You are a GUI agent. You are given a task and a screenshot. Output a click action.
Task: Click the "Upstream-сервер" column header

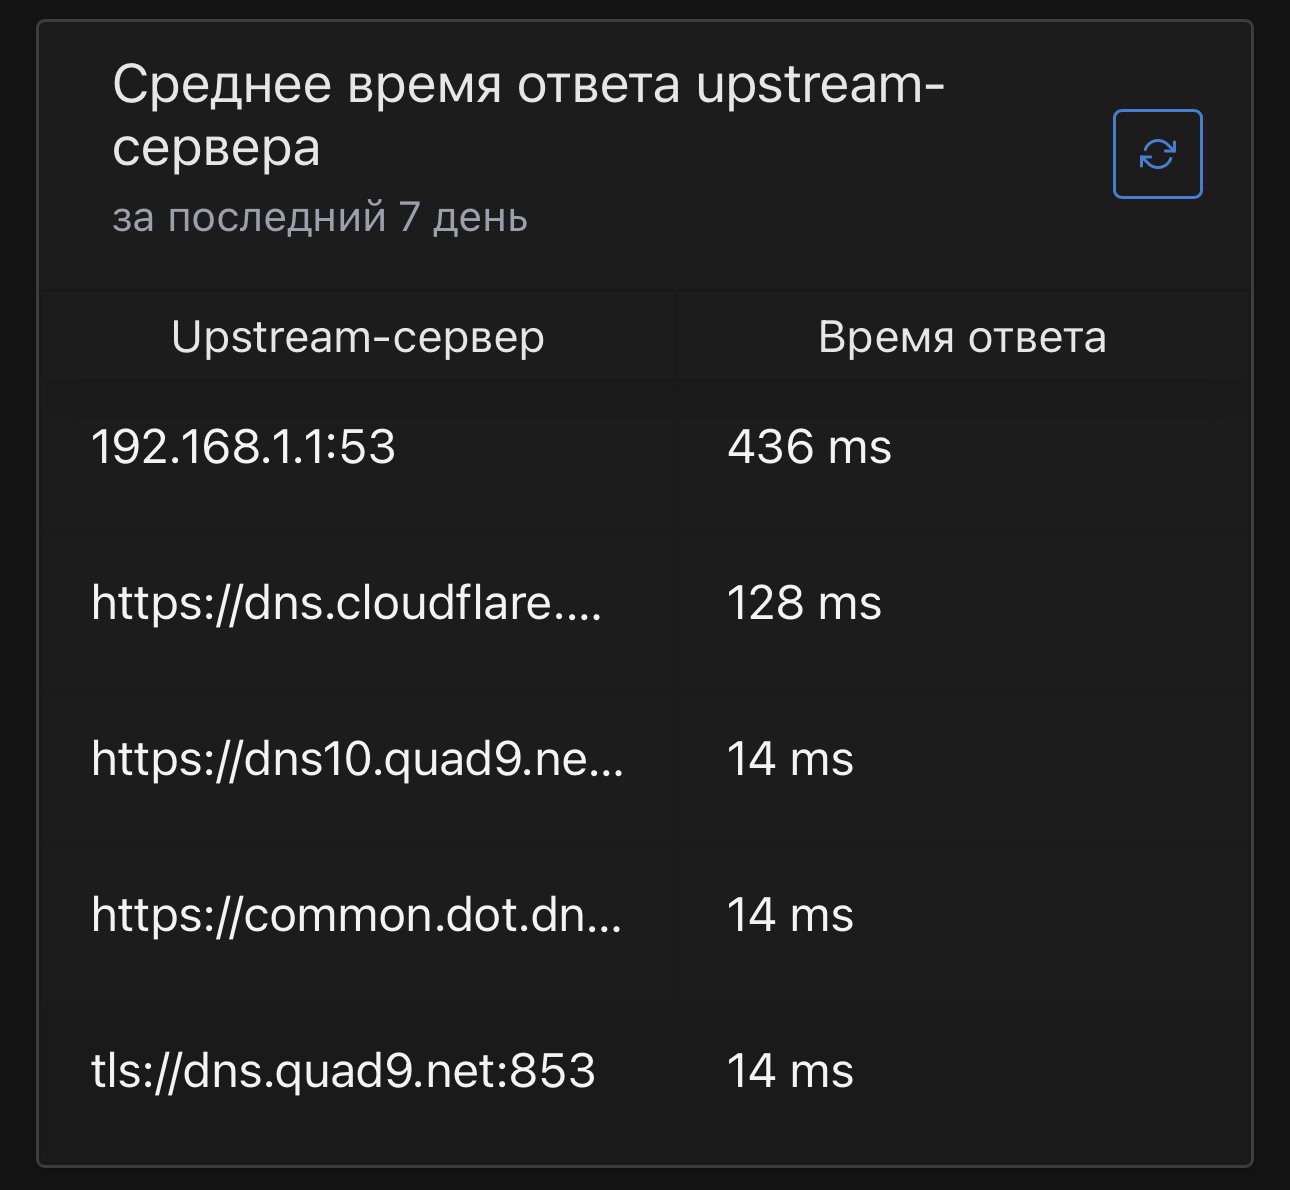click(357, 338)
